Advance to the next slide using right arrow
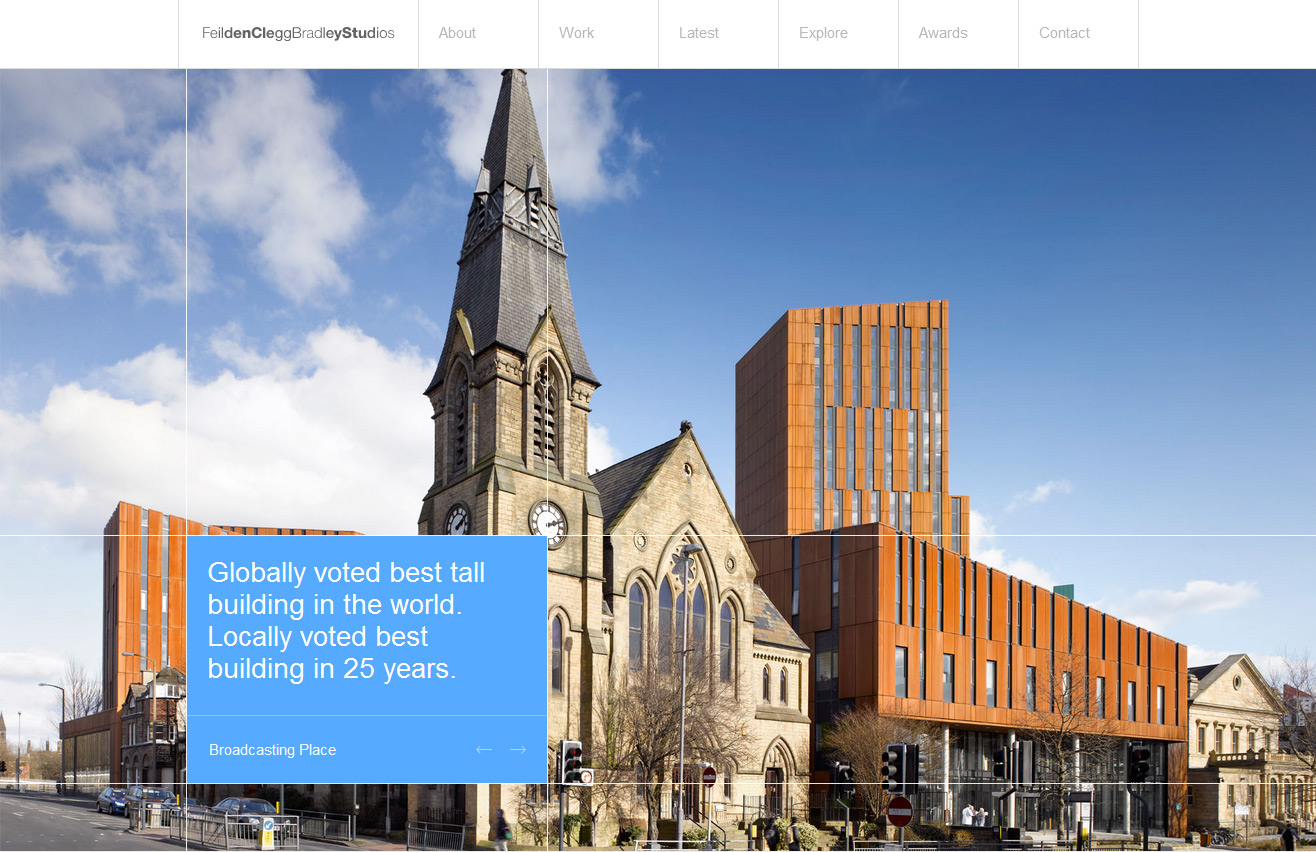Viewport: 1316px width, 852px height. 517,750
